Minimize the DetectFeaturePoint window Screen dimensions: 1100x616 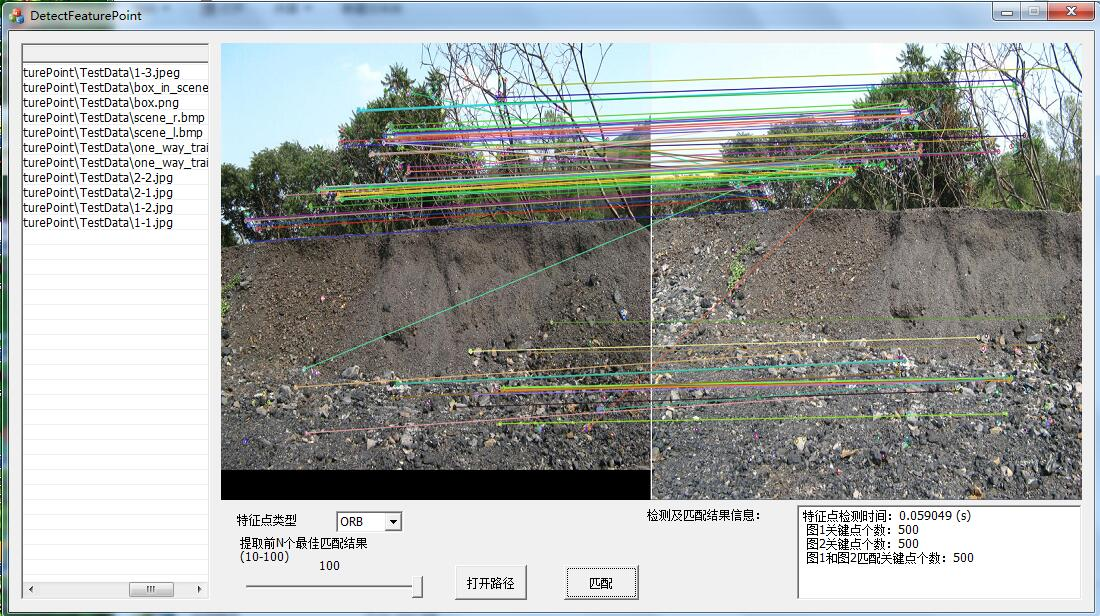[x=1009, y=13]
